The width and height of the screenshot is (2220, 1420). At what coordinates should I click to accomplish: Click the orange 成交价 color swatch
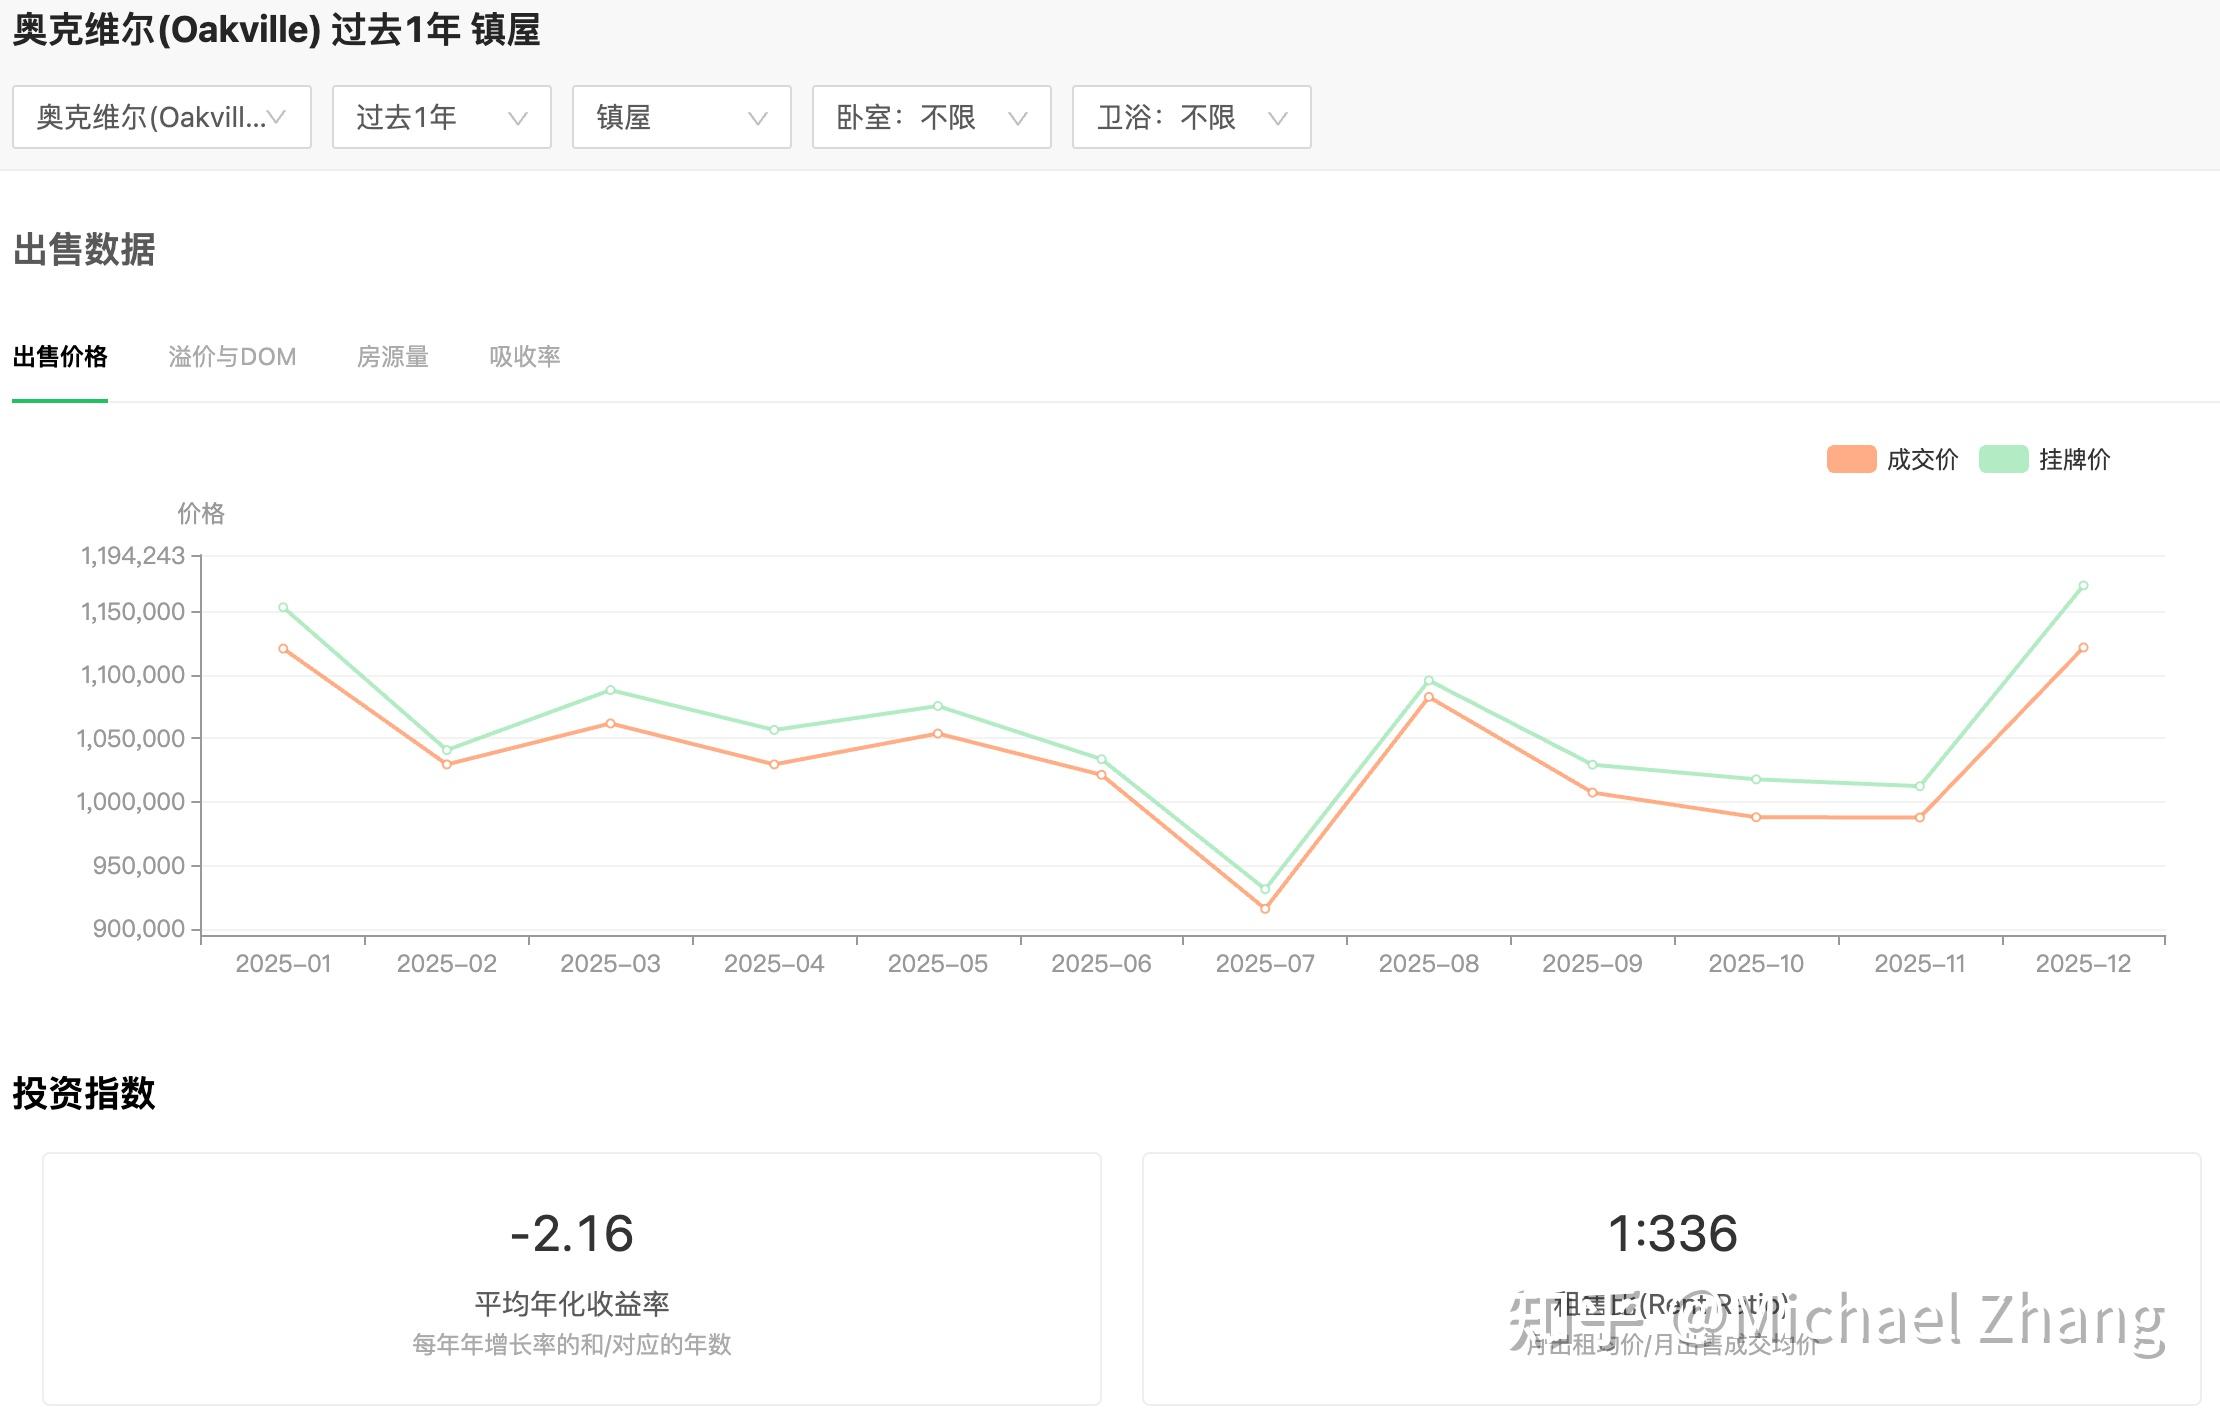[1851, 459]
